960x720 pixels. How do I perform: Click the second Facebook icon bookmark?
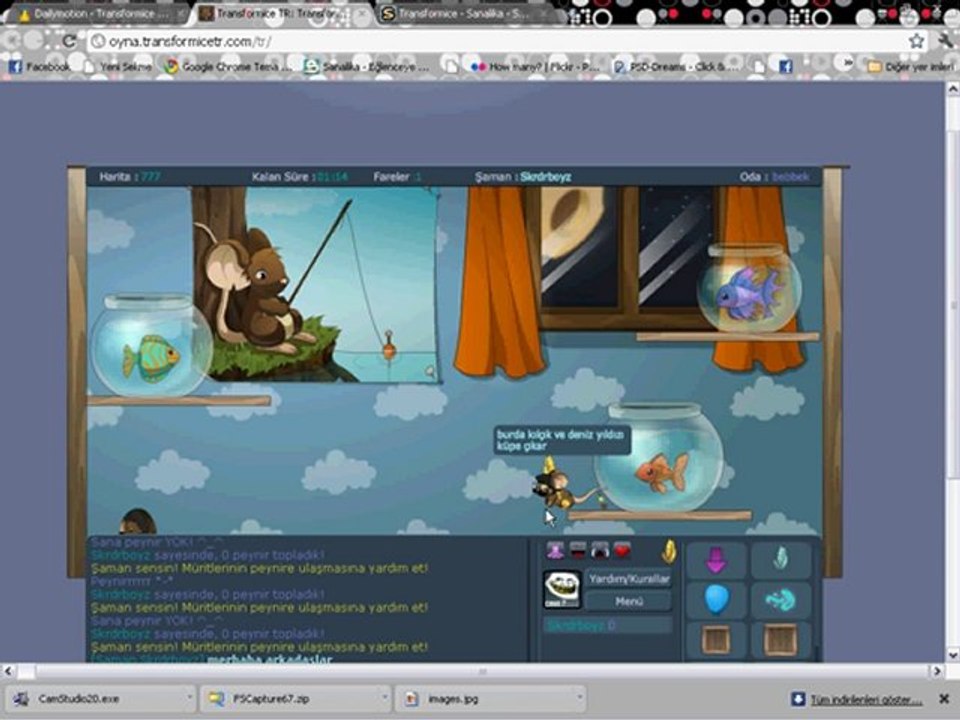(786, 66)
